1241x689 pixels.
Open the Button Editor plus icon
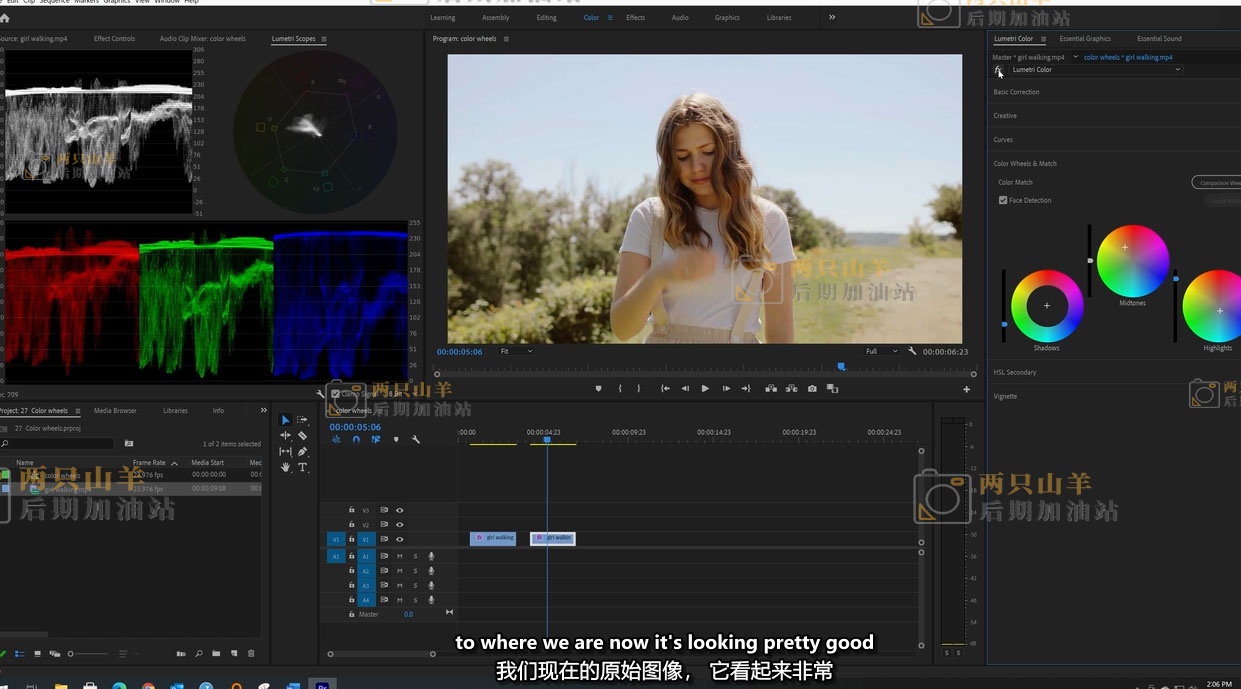(966, 389)
